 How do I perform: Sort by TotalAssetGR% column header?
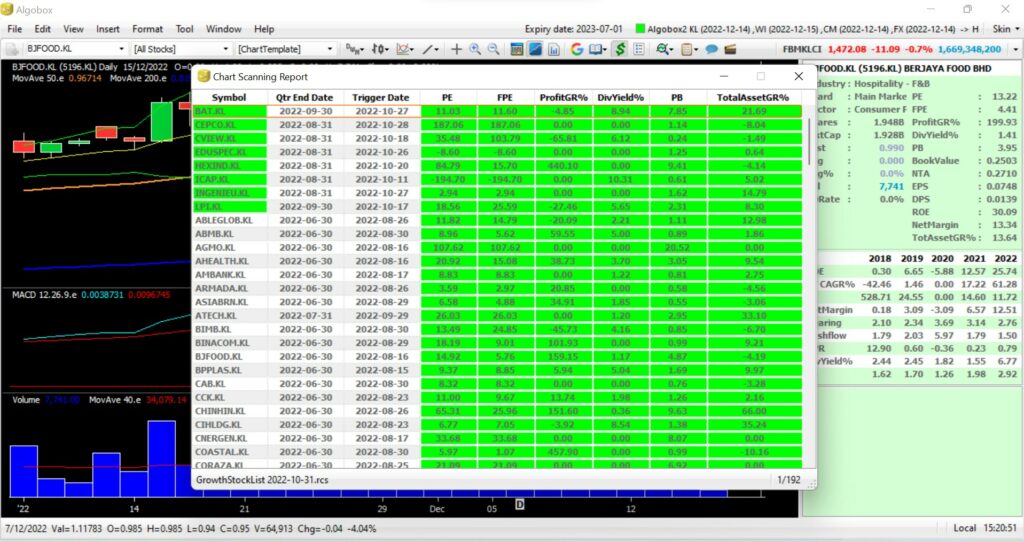[x=754, y=97]
